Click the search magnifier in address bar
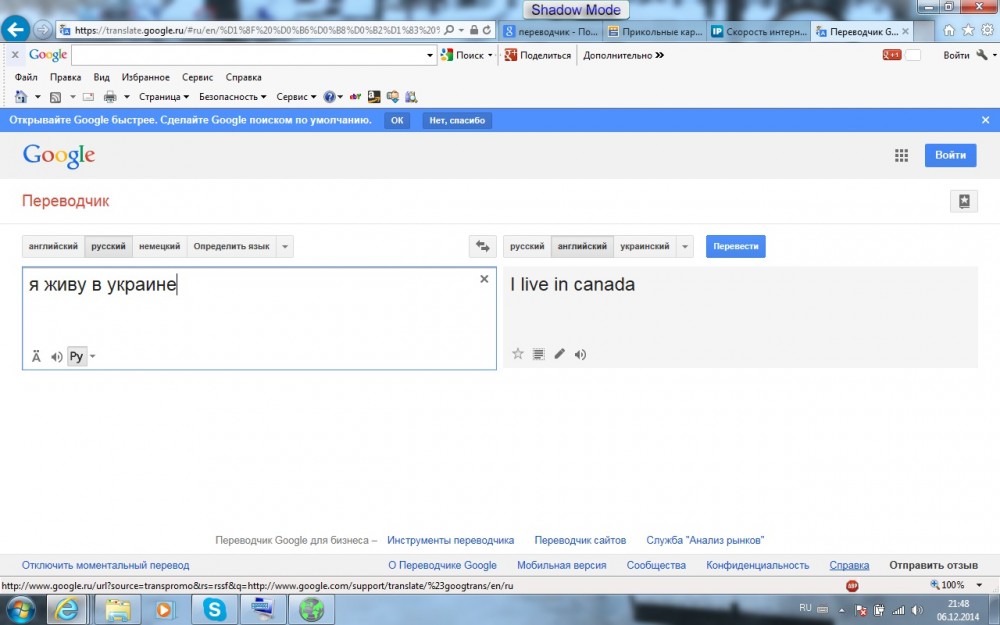1000x625 pixels. (x=449, y=30)
